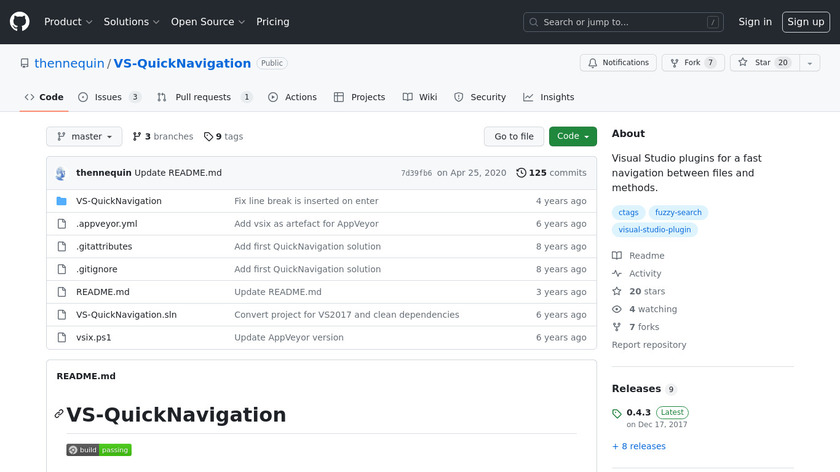Open the Solutions dropdown menu
Screen dimensions: 840x472
tap(131, 22)
